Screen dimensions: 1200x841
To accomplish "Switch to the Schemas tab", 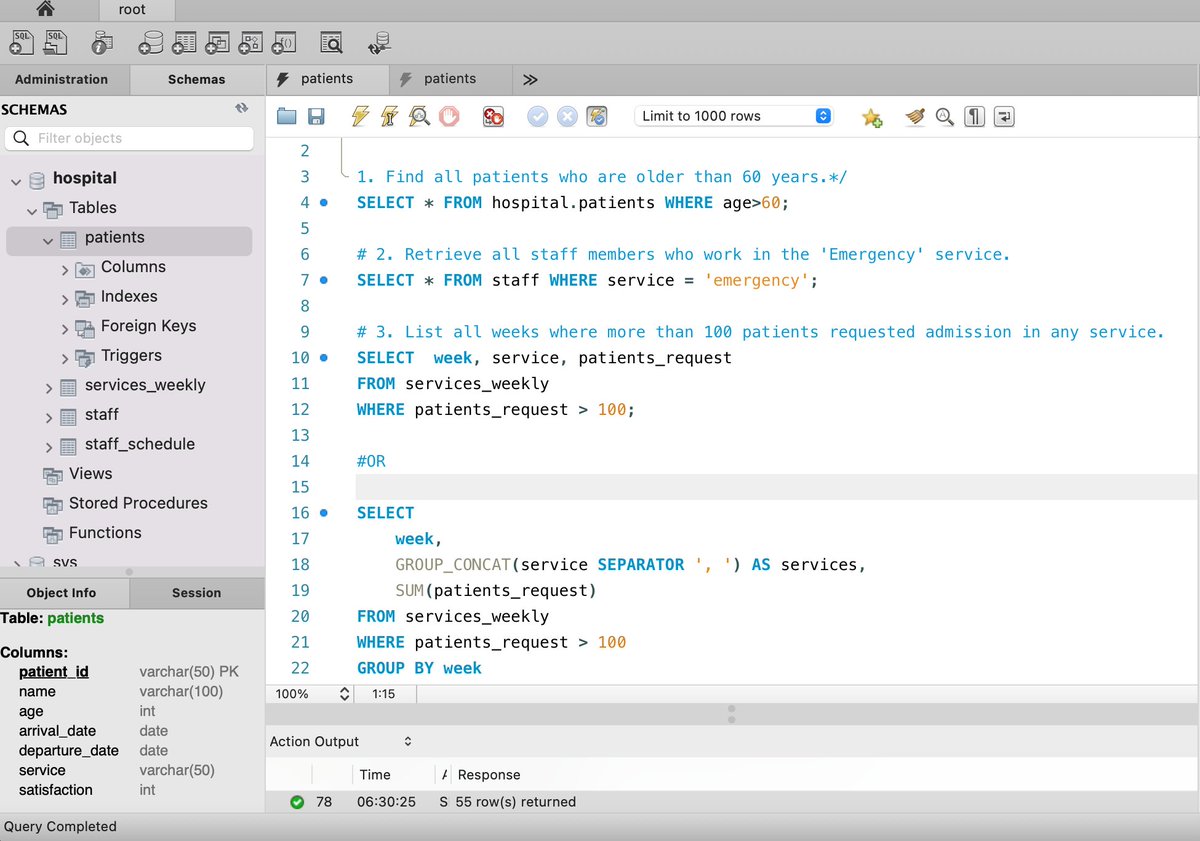I will pos(196,79).
